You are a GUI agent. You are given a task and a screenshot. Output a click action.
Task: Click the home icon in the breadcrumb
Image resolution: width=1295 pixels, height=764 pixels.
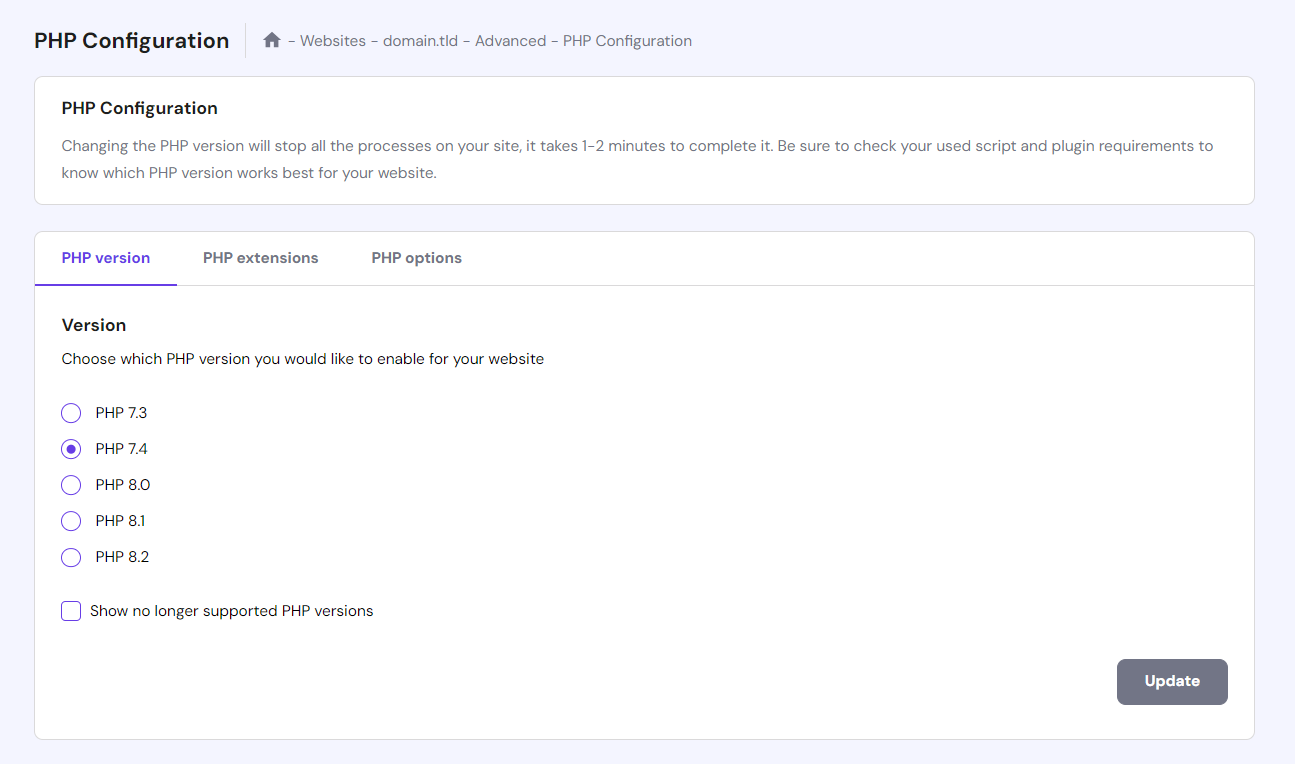tap(271, 39)
